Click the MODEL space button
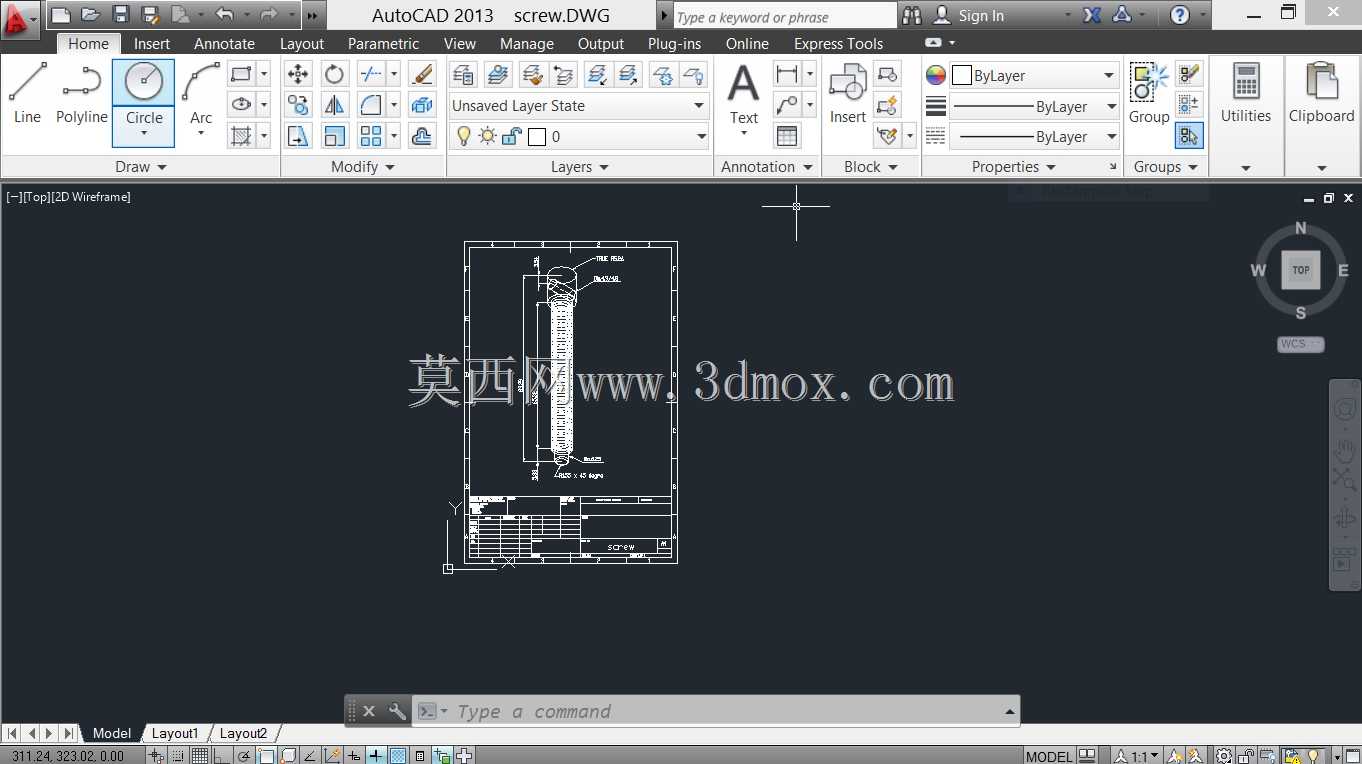1362x764 pixels. coord(1049,756)
